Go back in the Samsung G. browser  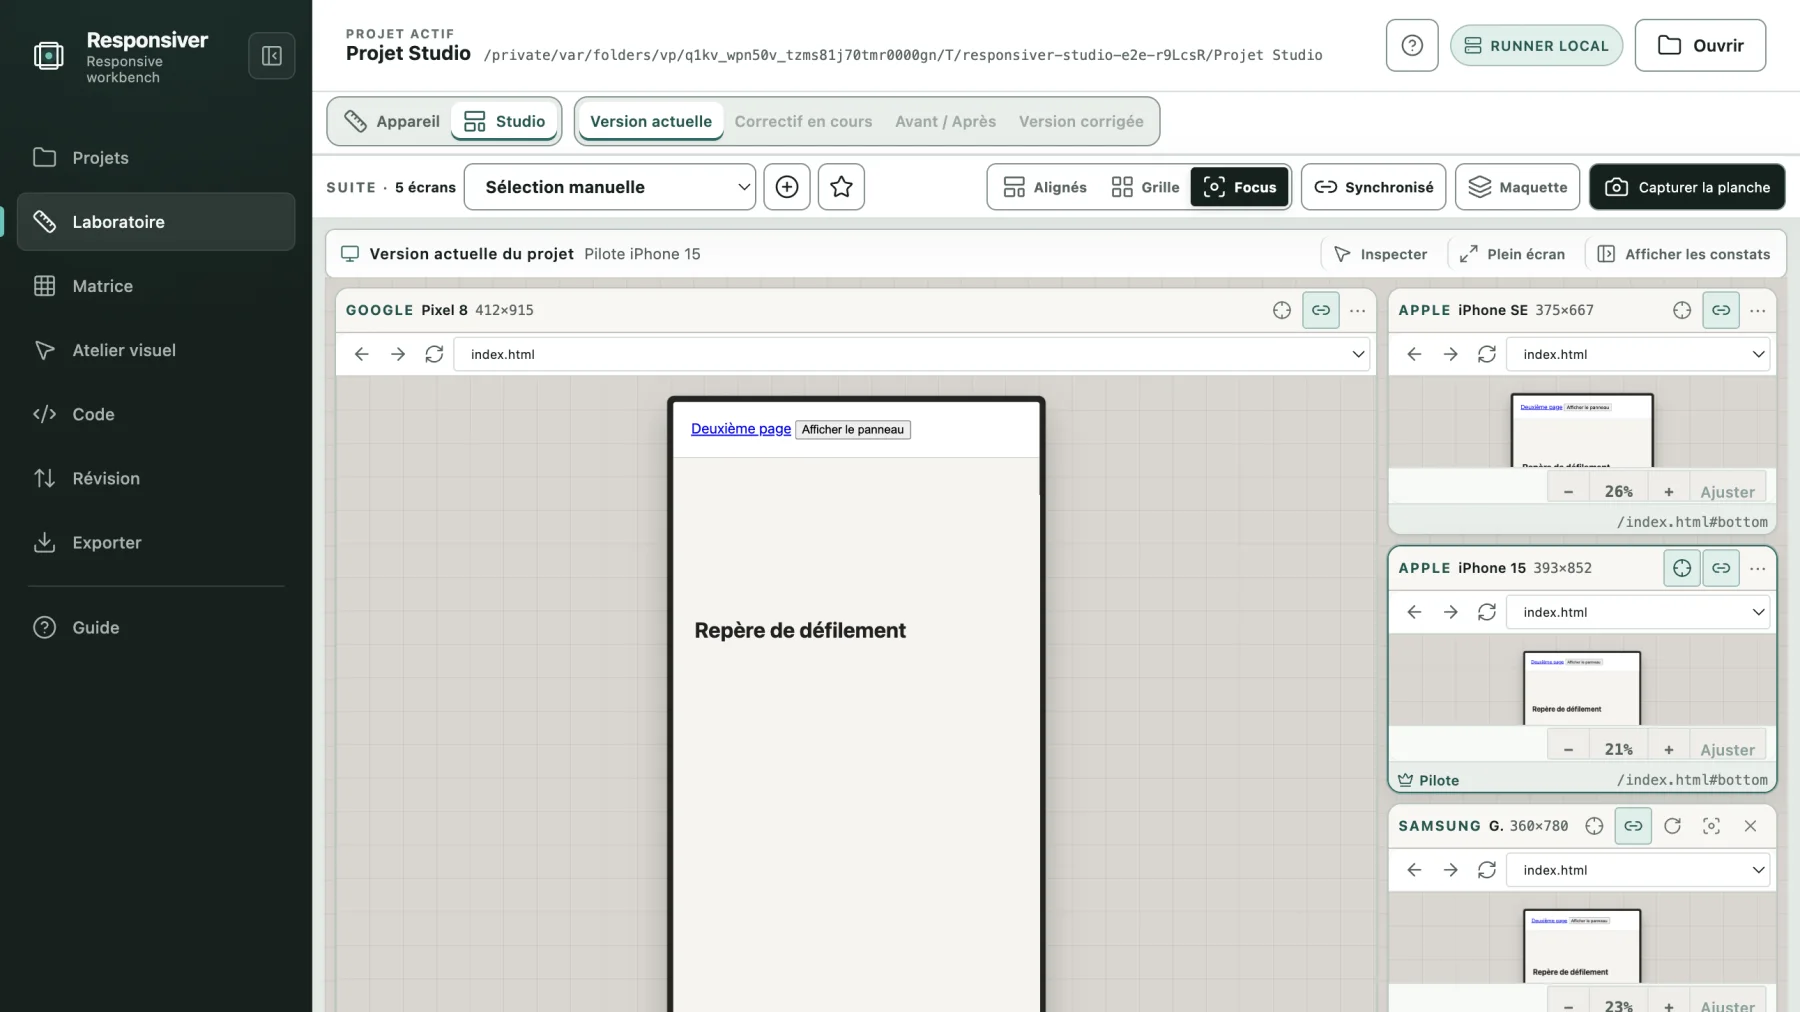click(1414, 870)
